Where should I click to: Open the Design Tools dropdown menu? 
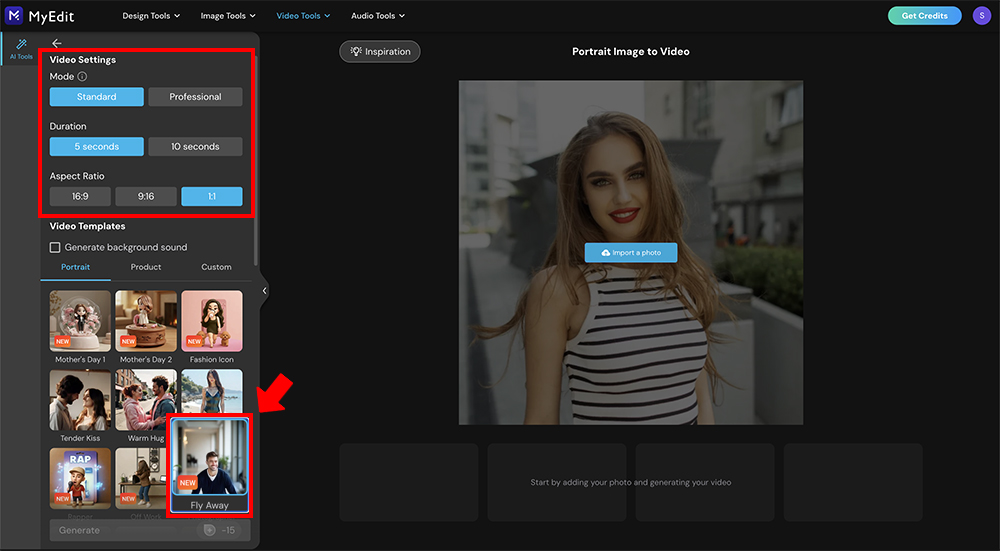[x=151, y=15]
